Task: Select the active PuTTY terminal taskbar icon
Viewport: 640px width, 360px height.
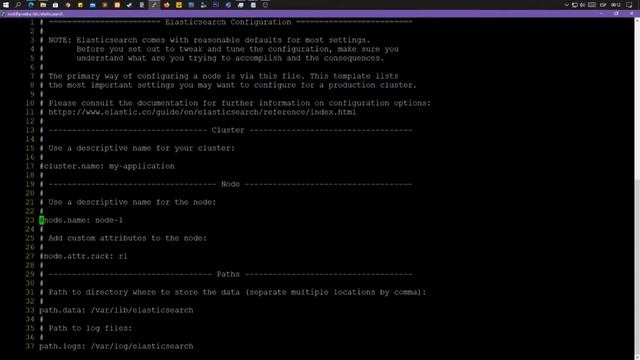Action: pos(154,5)
